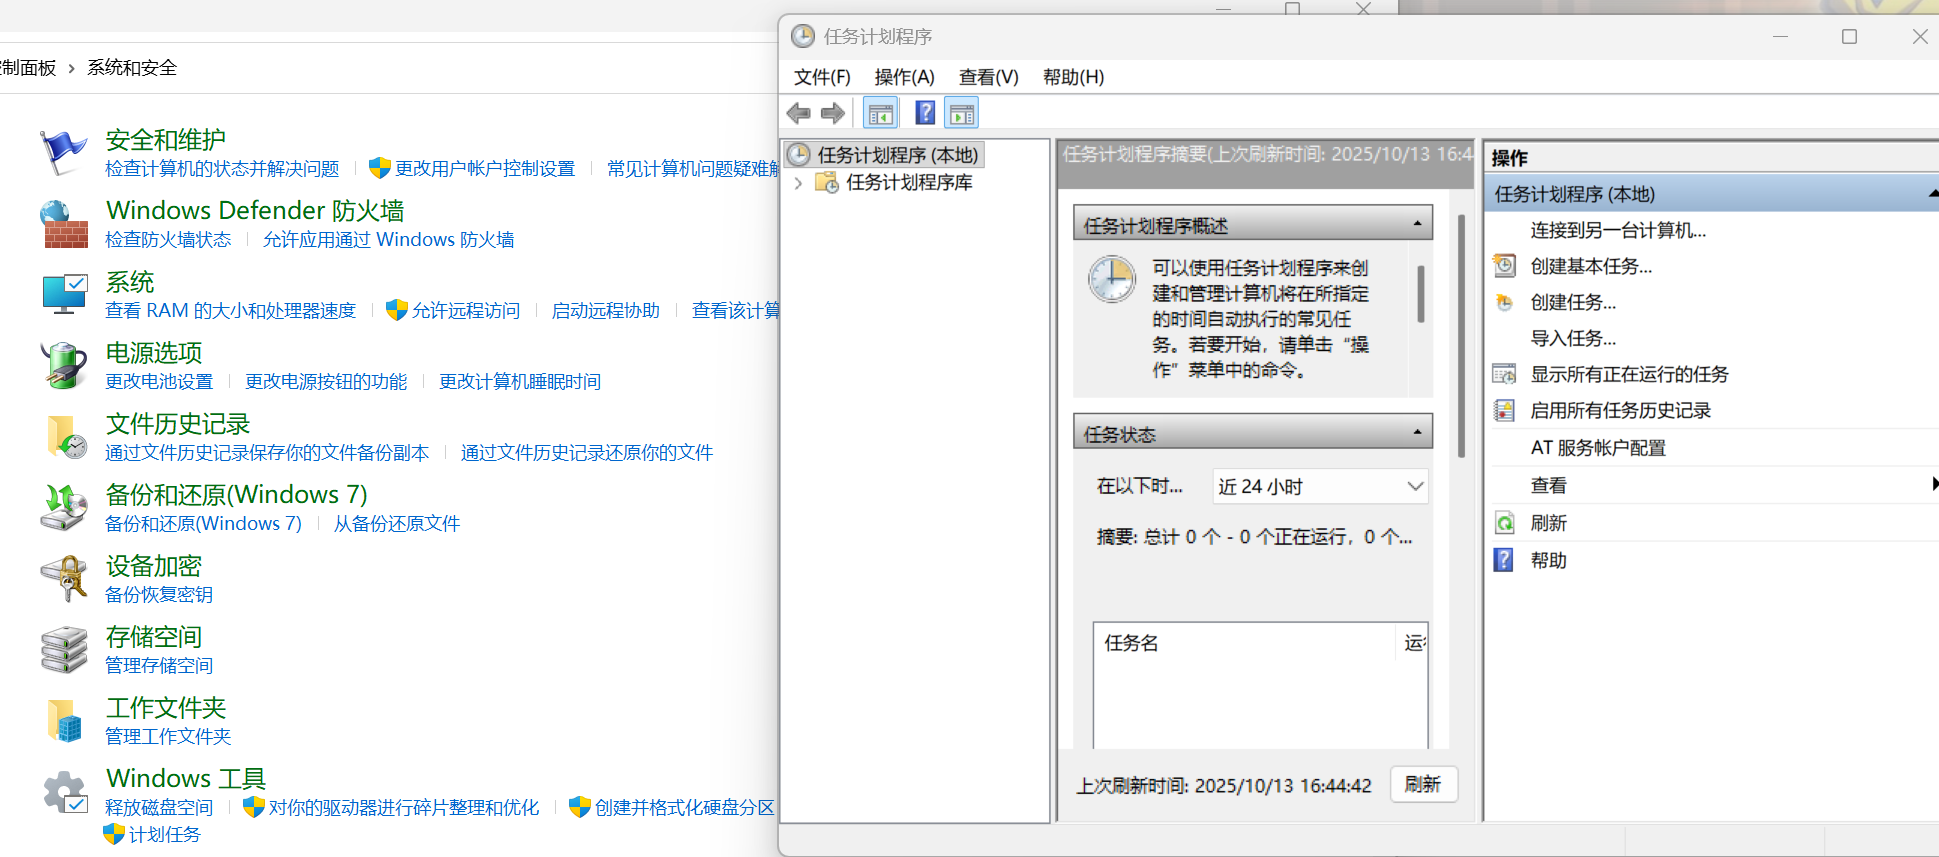Select 导入任务... action
The height and width of the screenshot is (857, 1939).
pyautogui.click(x=1573, y=338)
